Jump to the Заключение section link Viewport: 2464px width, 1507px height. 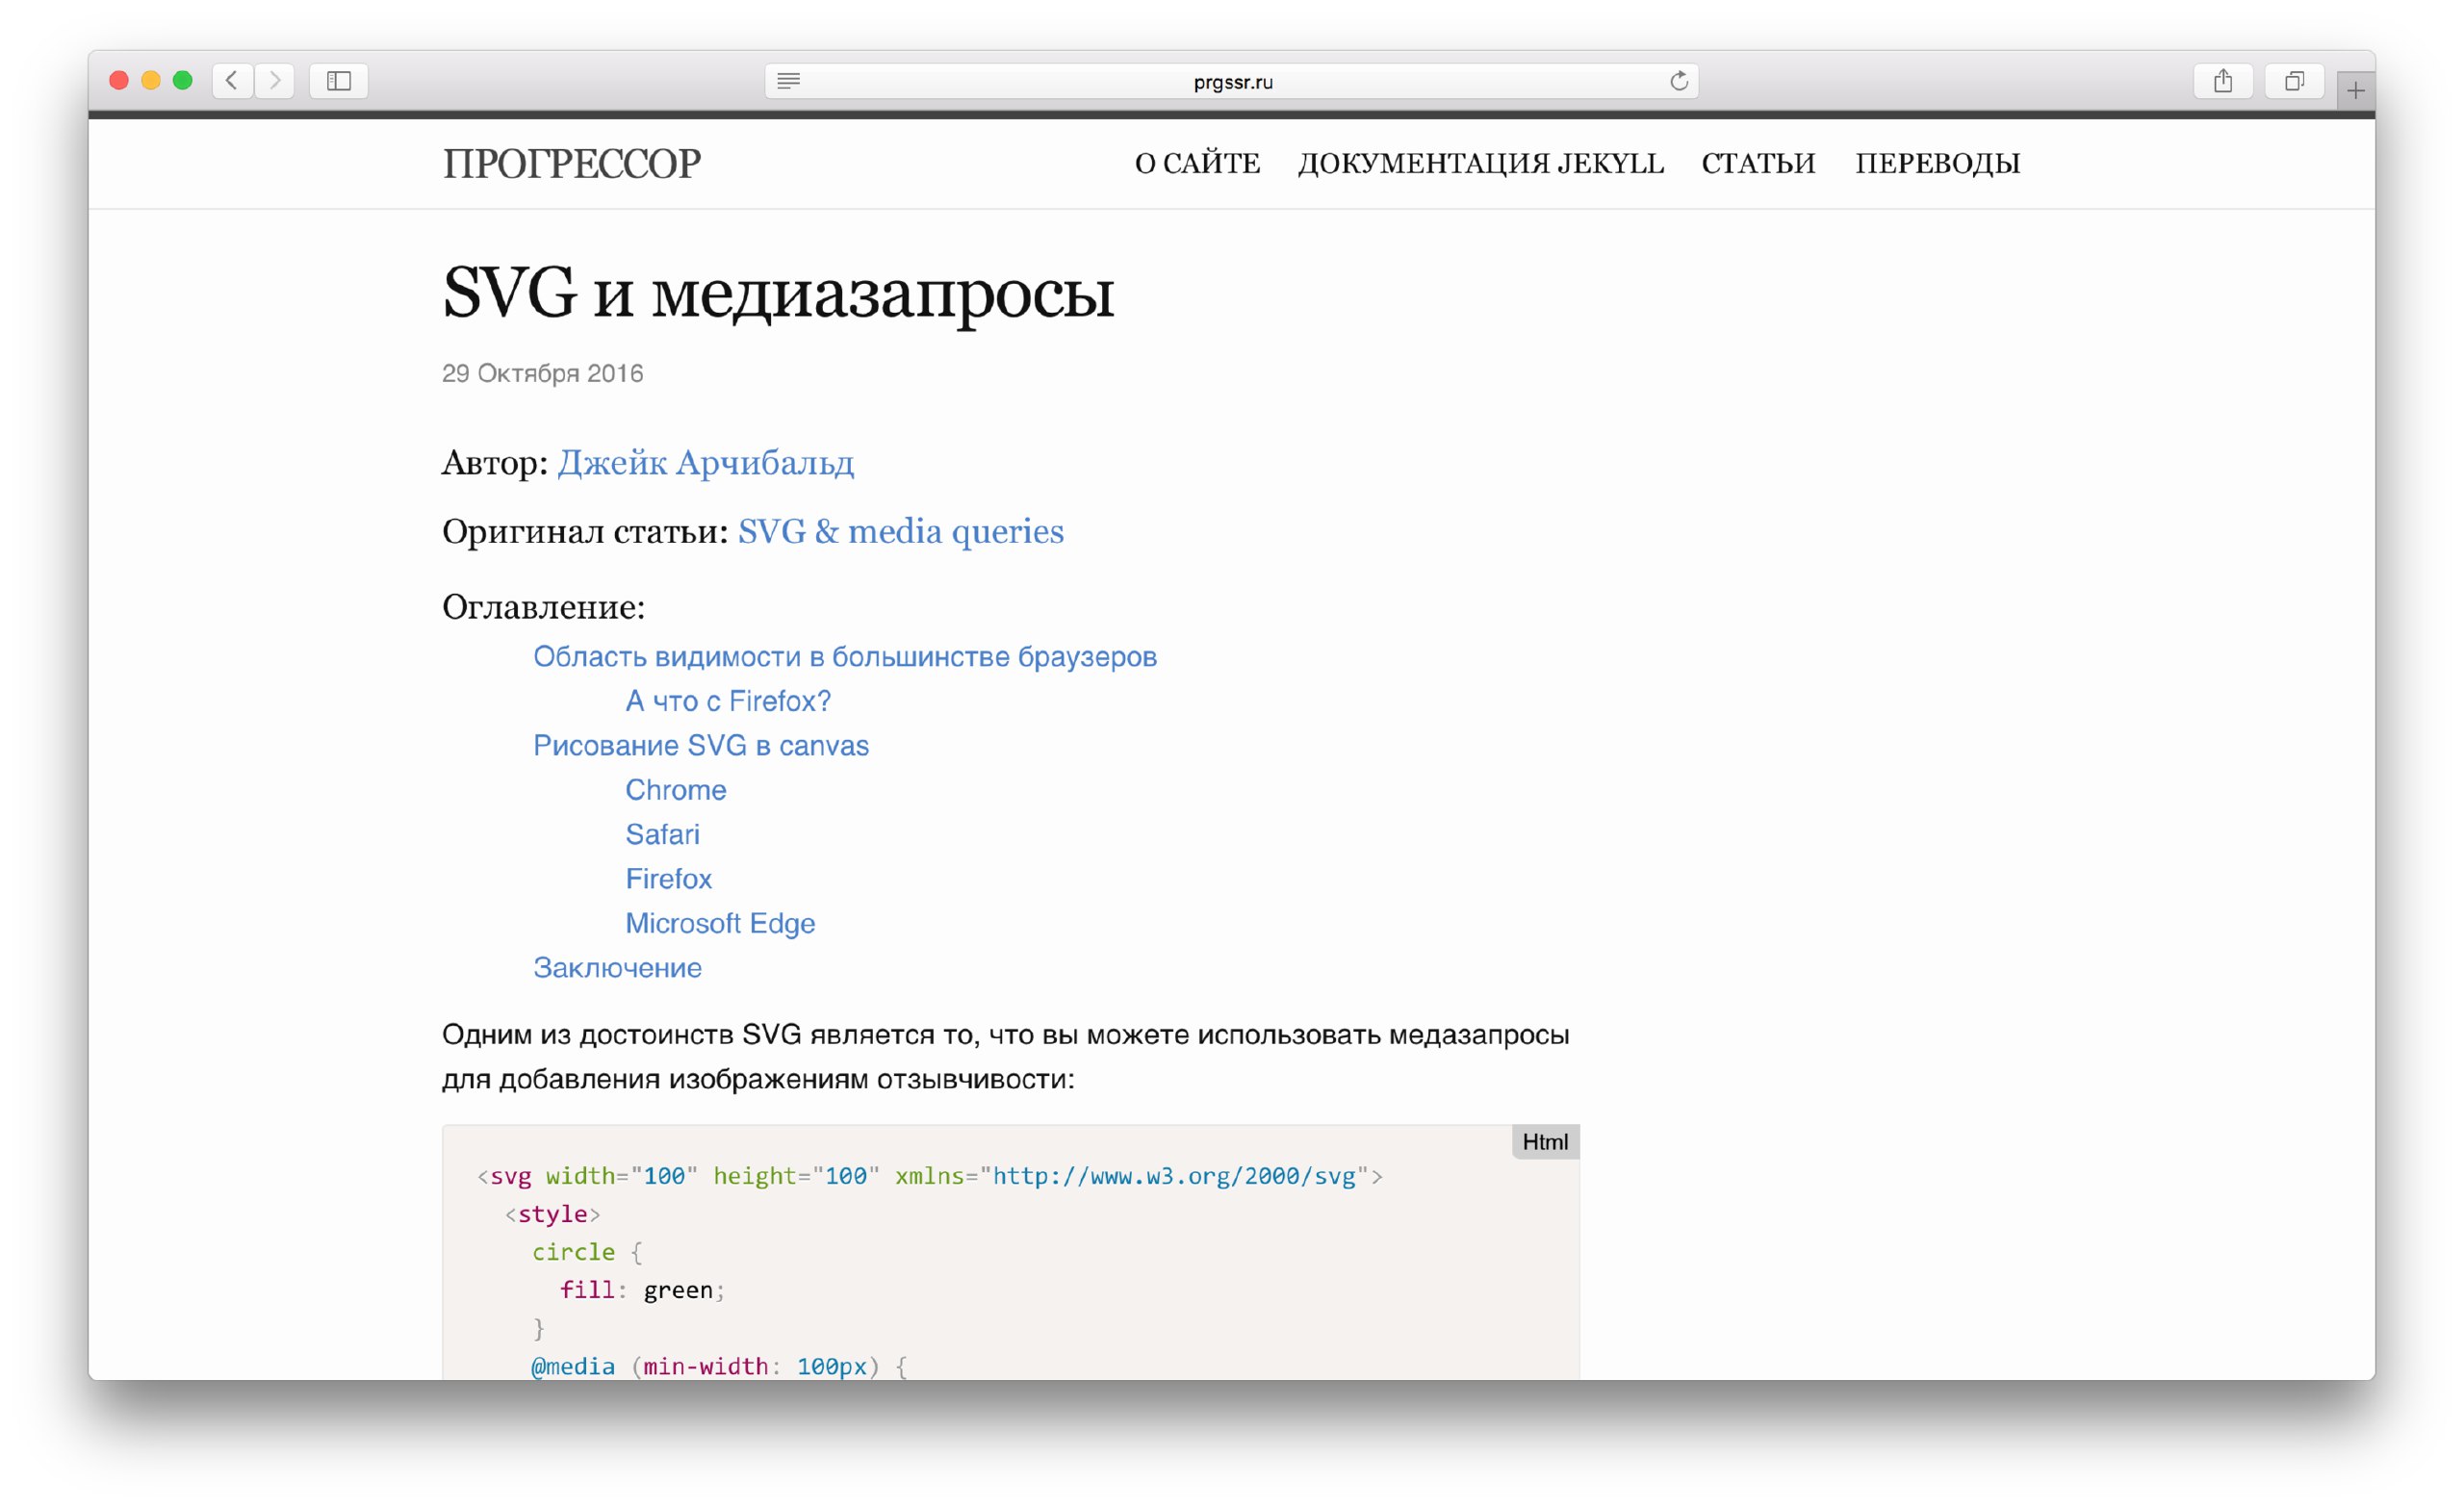[617, 968]
